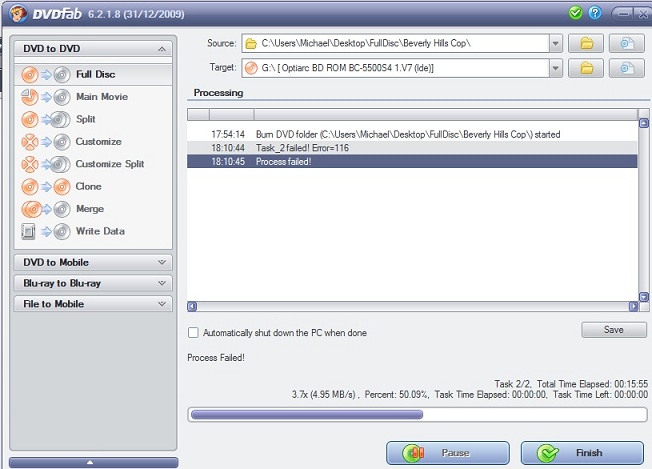Expand the DVD to Mobile section
Screen dimensions: 652x469
tap(93, 262)
